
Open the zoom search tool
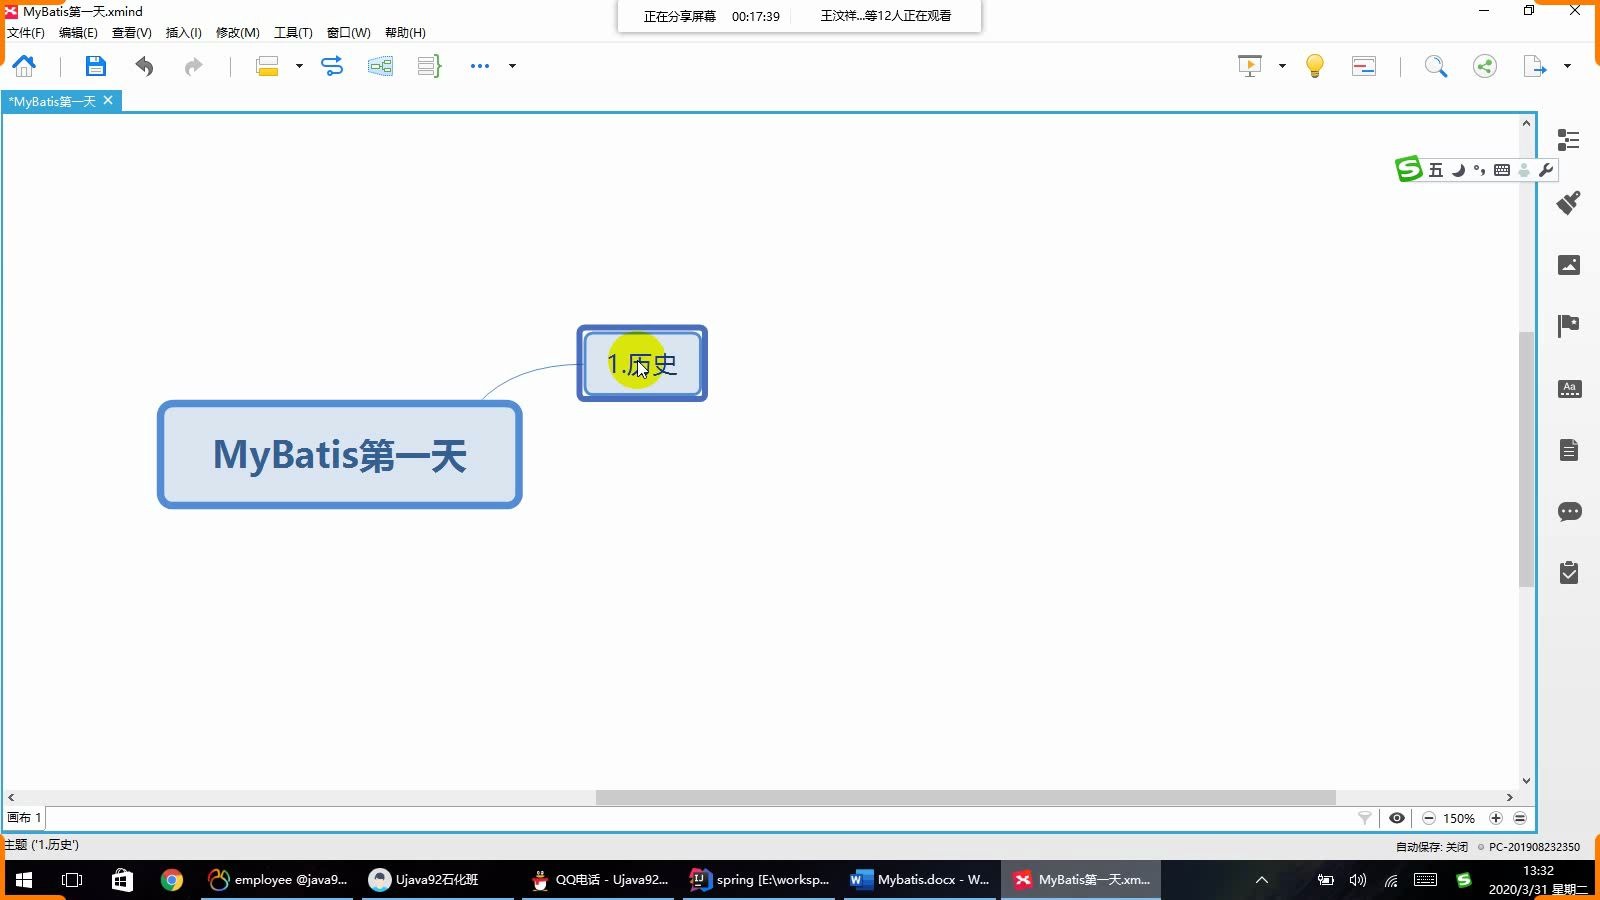(x=1437, y=66)
